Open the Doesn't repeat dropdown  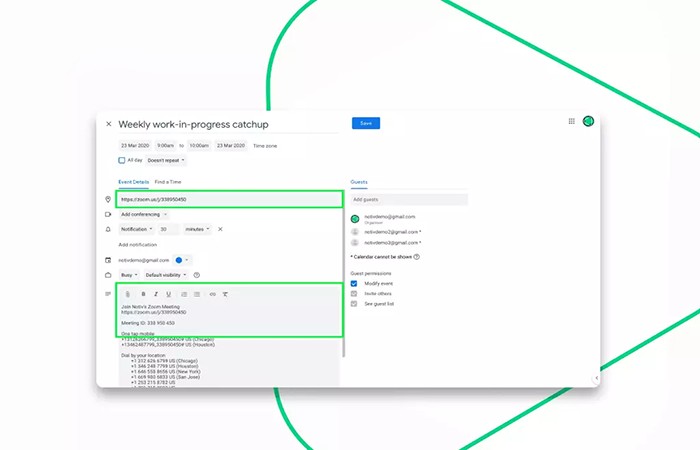166,160
